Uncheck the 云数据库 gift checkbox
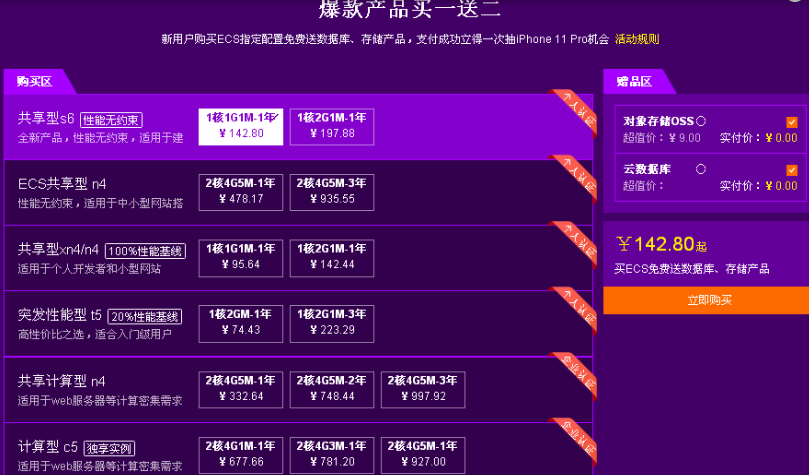The width and height of the screenshot is (809, 475). (x=791, y=170)
